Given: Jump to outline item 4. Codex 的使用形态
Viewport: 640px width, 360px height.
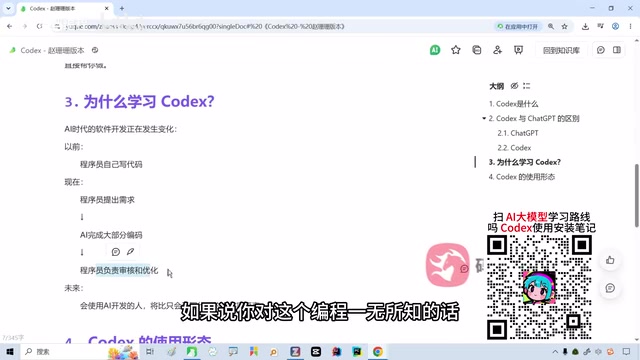Looking at the screenshot, I should click(522, 177).
